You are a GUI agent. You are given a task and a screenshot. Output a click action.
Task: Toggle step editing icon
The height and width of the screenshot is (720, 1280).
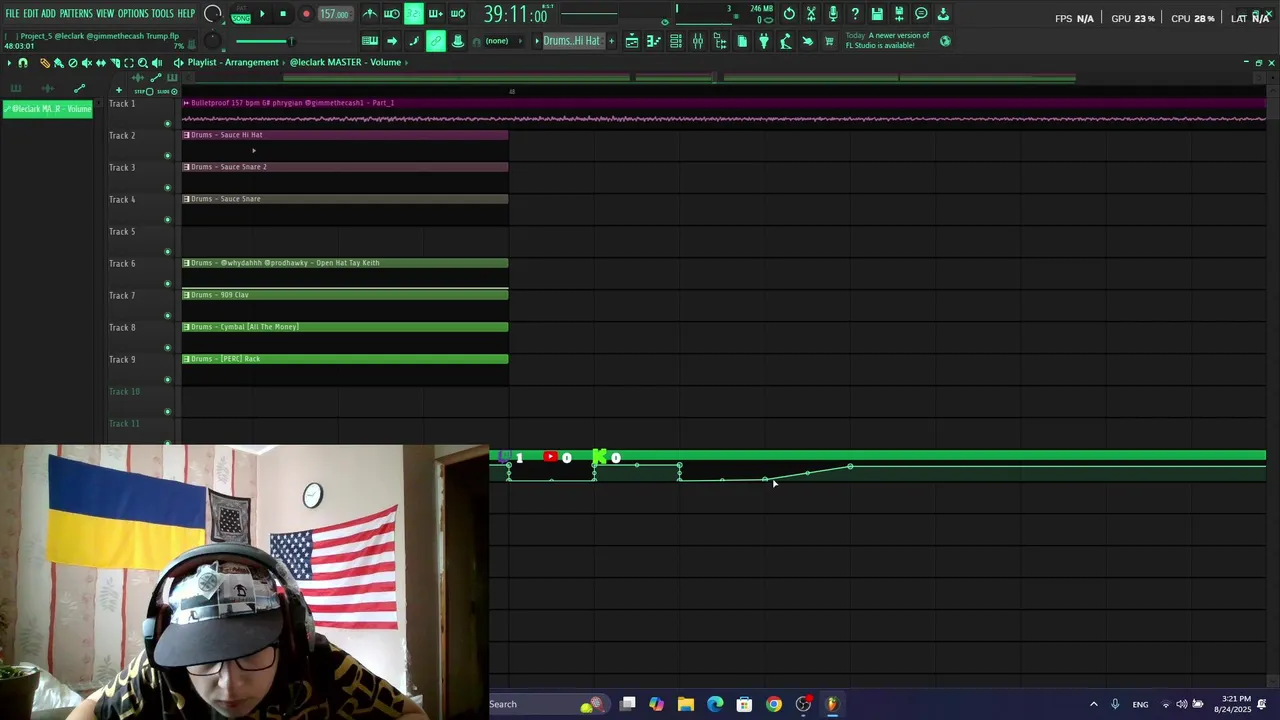tap(414, 41)
